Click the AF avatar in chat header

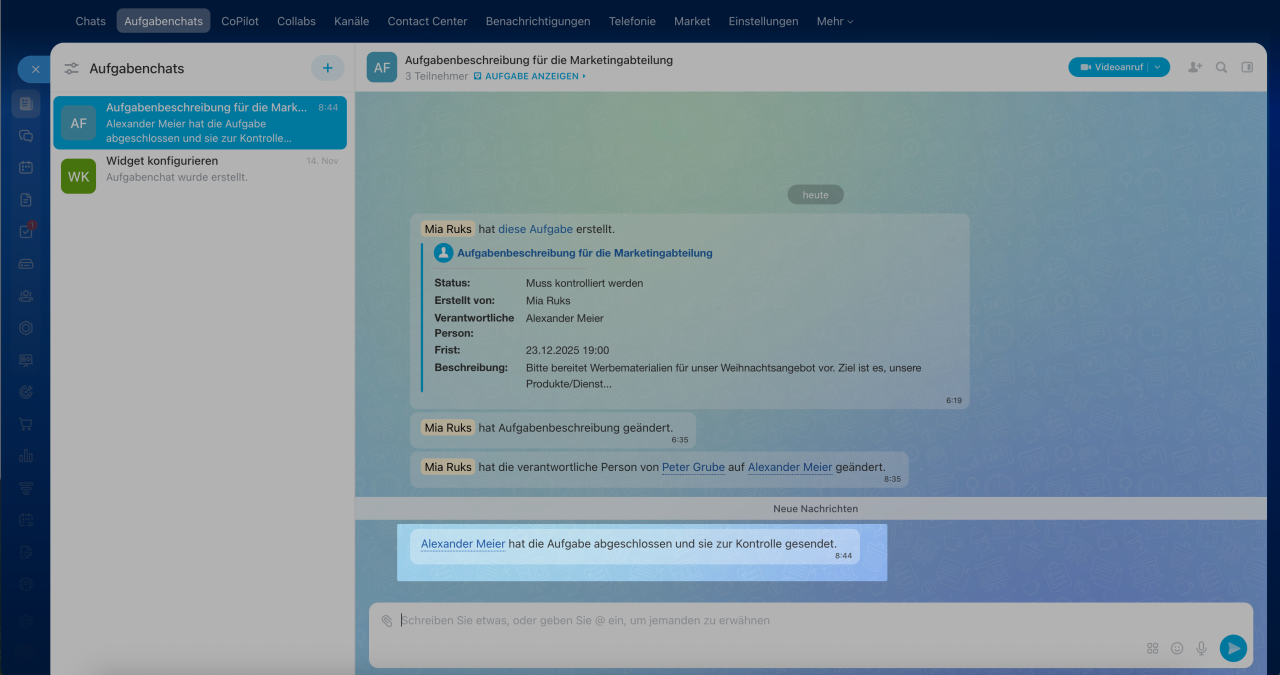[x=382, y=67]
